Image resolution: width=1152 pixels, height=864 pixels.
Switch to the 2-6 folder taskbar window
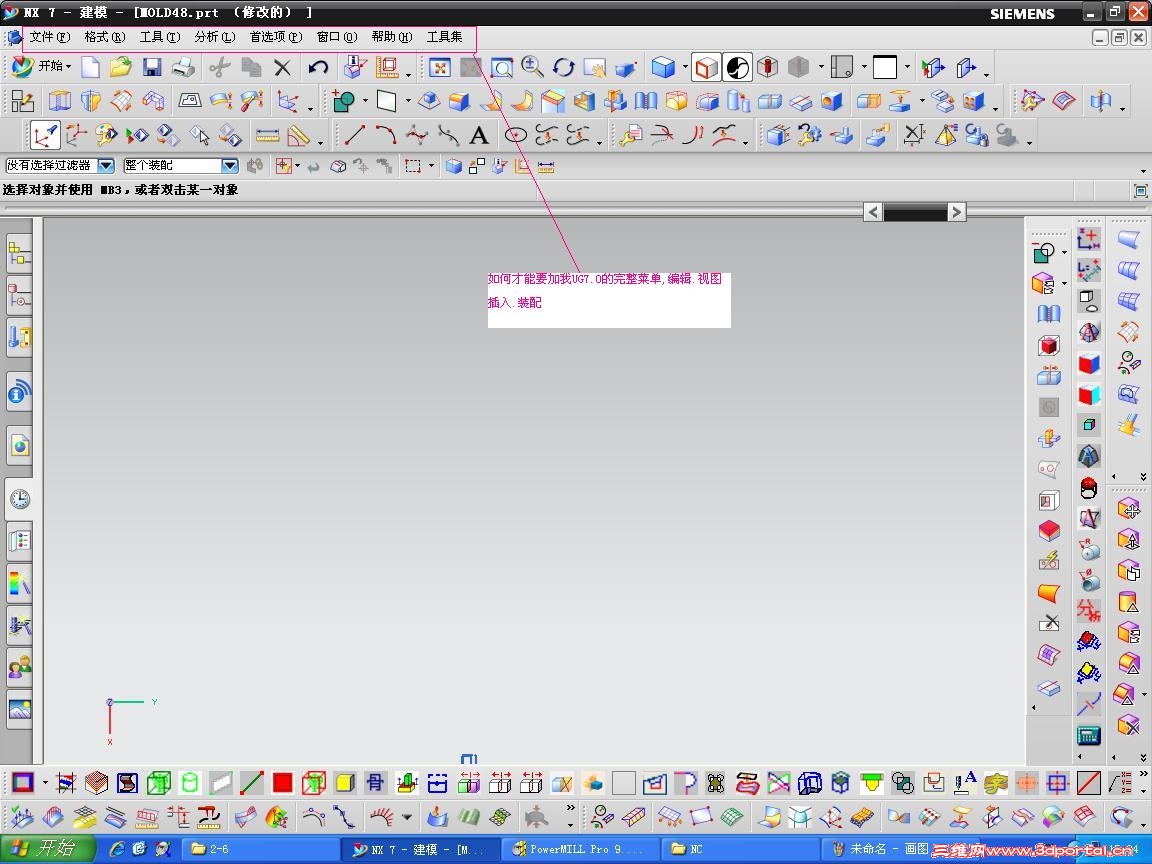click(261, 849)
